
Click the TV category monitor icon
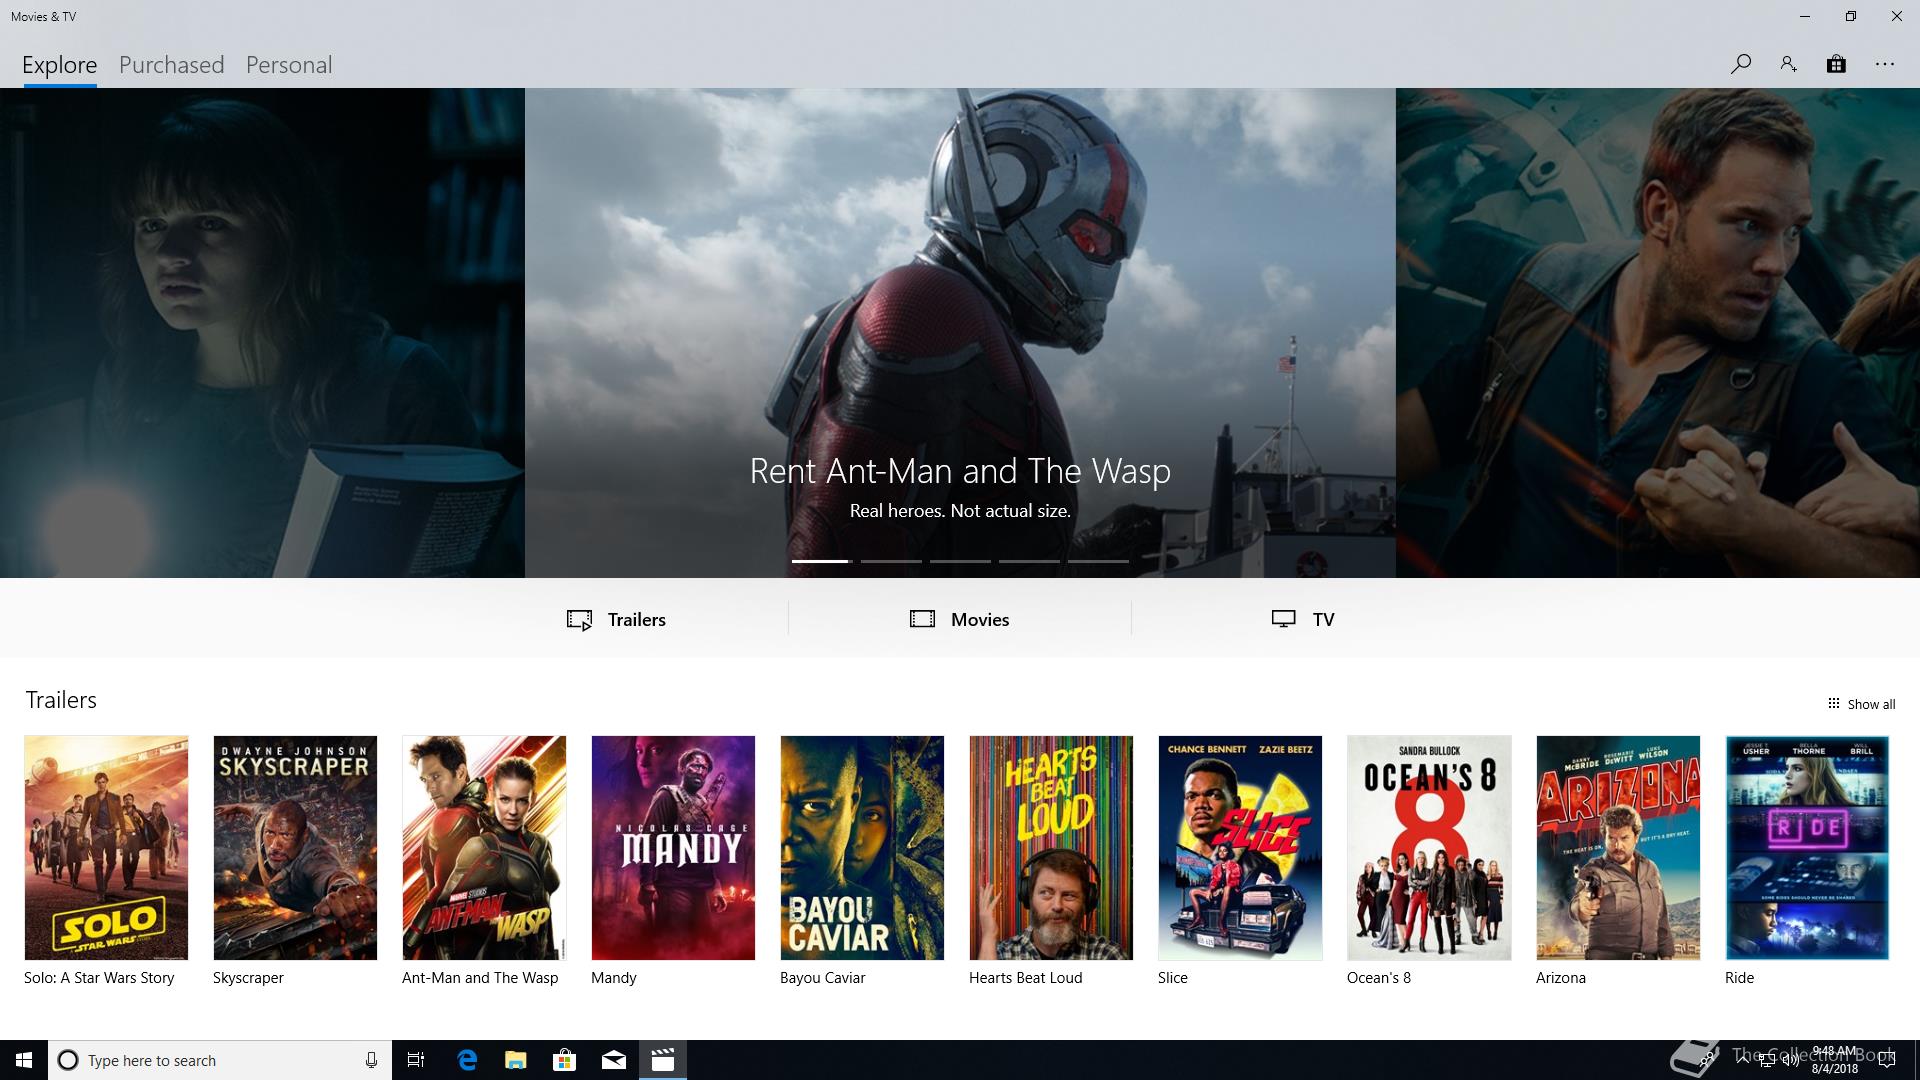1284,619
